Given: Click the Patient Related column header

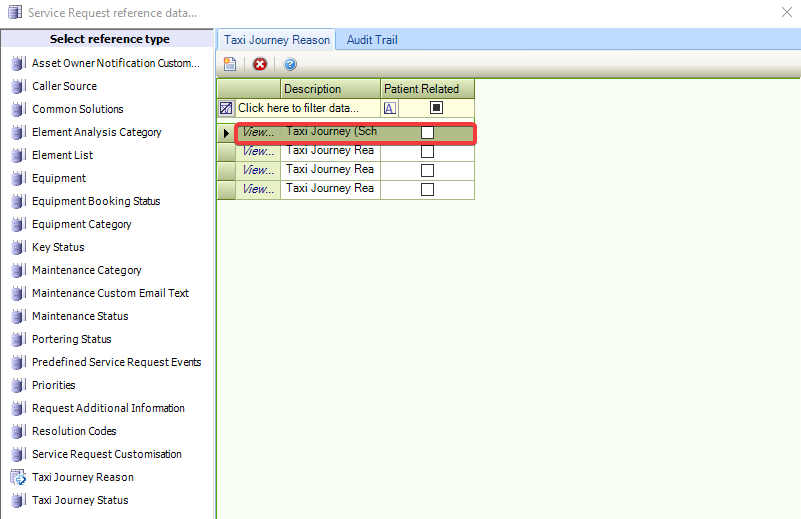Looking at the screenshot, I should pos(426,89).
